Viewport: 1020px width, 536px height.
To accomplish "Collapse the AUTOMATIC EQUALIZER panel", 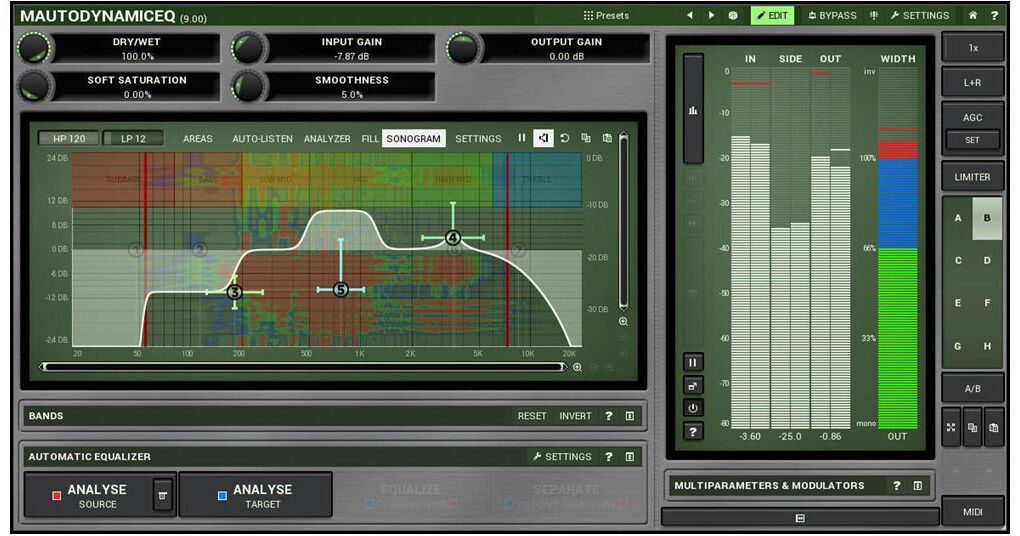I will [x=630, y=457].
